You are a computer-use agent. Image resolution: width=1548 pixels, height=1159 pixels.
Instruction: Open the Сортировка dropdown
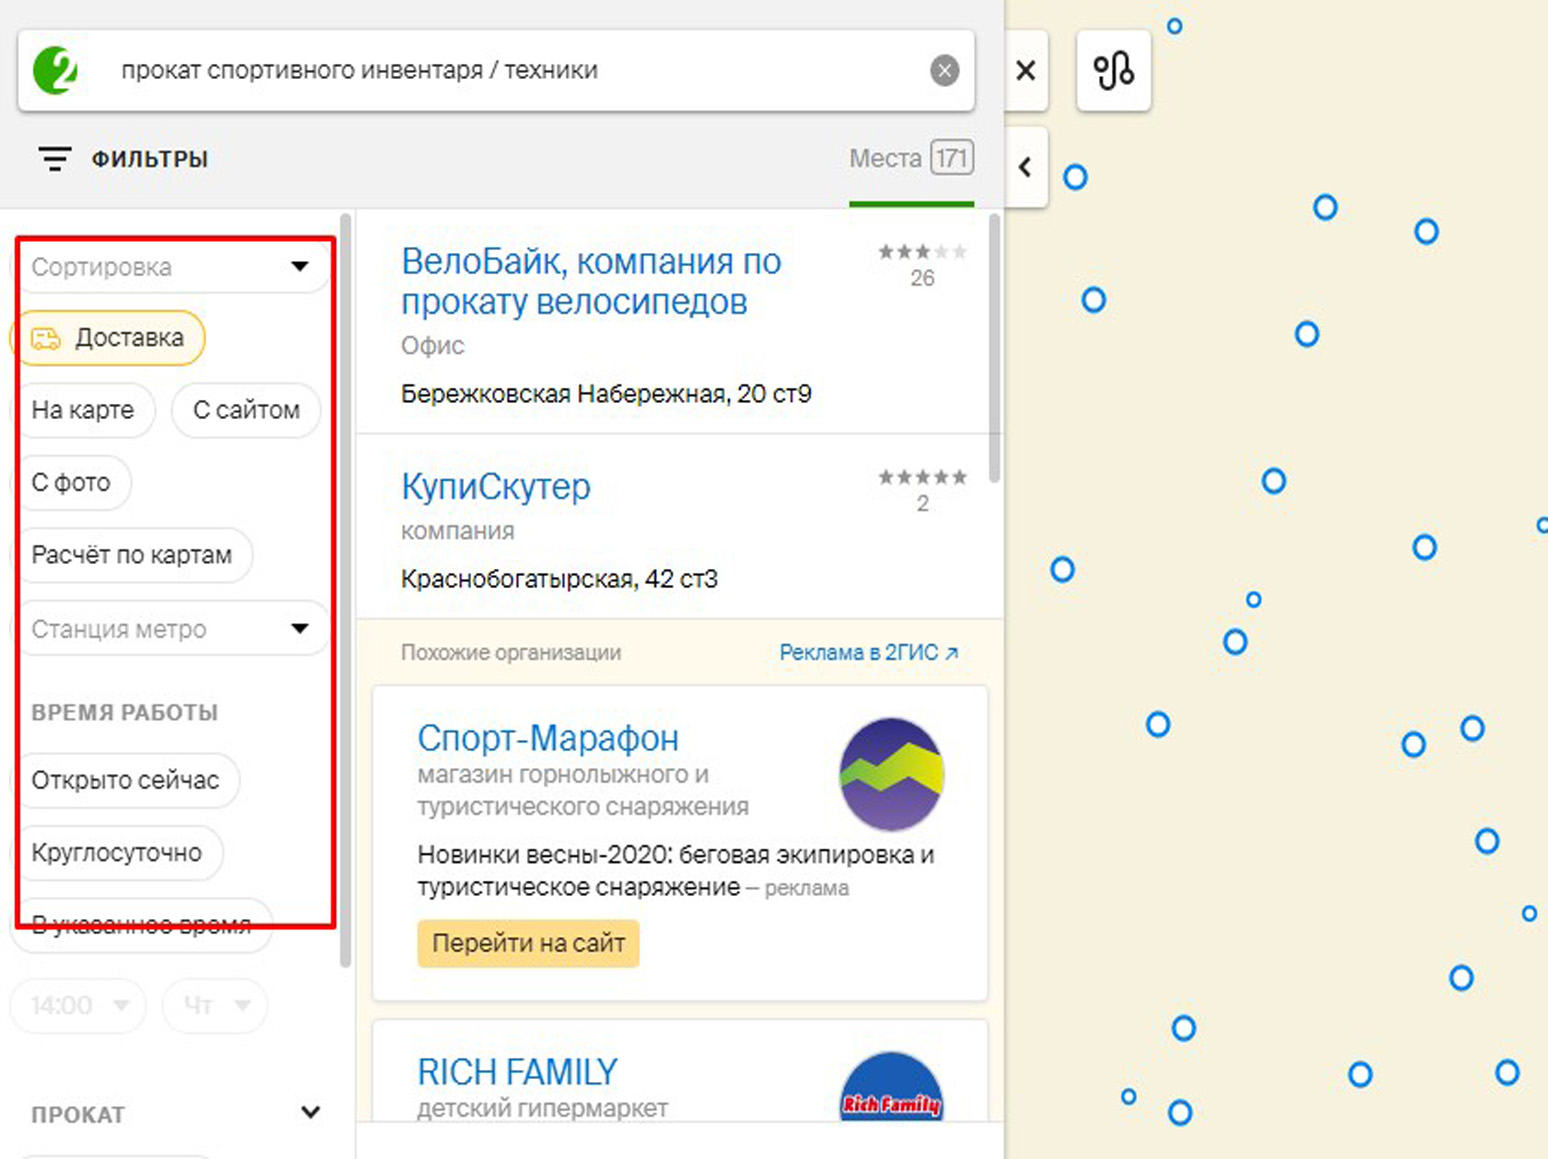click(170, 267)
